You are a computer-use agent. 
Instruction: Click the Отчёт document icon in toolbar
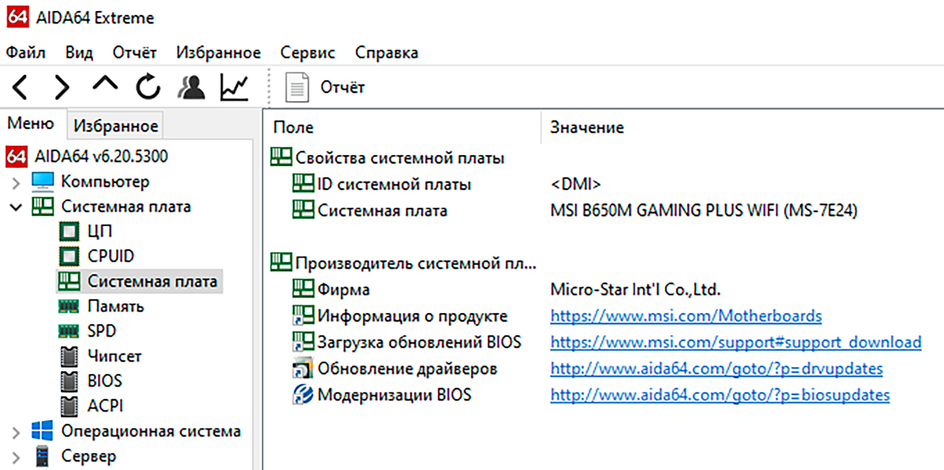coord(296,88)
